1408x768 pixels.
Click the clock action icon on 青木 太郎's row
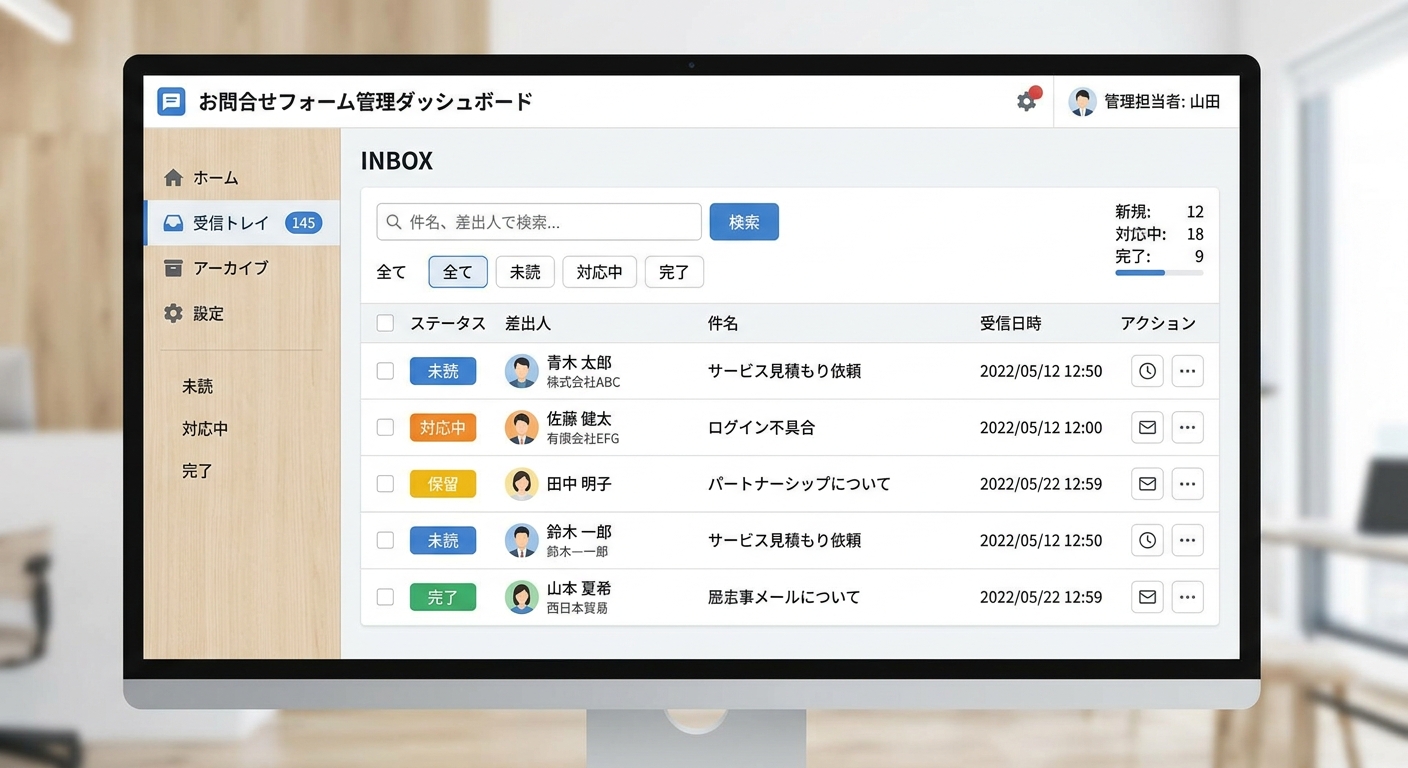tap(1147, 370)
